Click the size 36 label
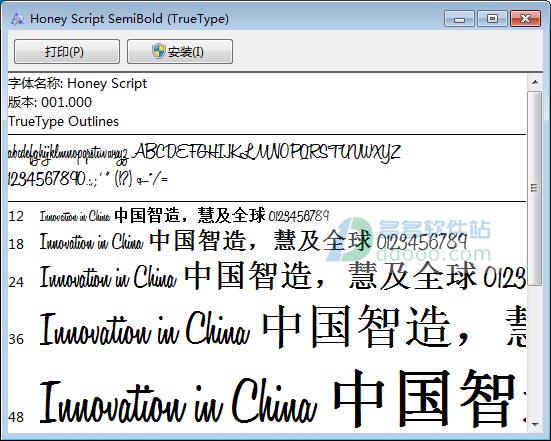The image size is (551, 441). [x=16, y=339]
